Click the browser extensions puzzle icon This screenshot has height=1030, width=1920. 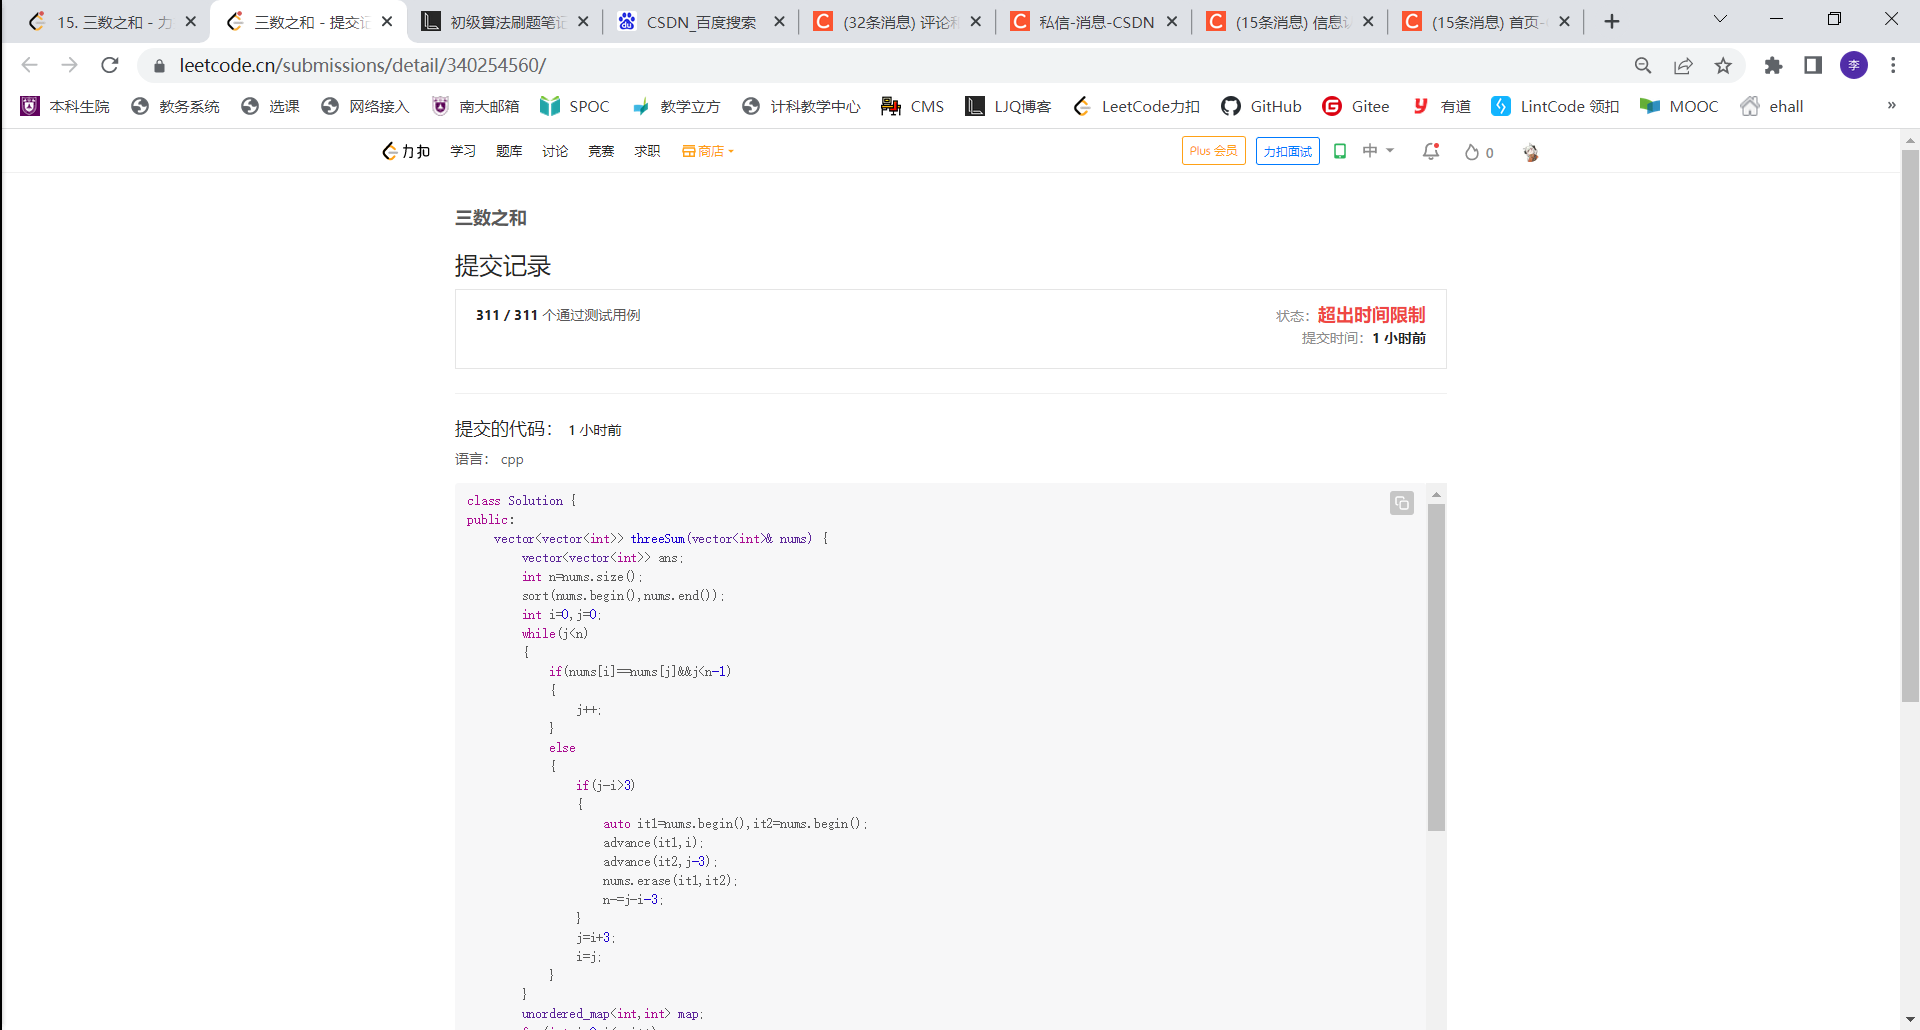[1774, 66]
